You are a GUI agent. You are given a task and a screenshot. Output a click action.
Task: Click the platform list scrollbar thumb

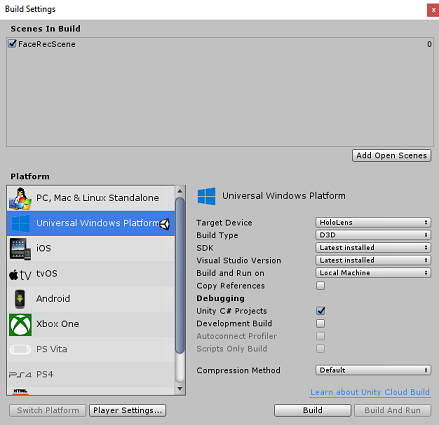coord(180,275)
